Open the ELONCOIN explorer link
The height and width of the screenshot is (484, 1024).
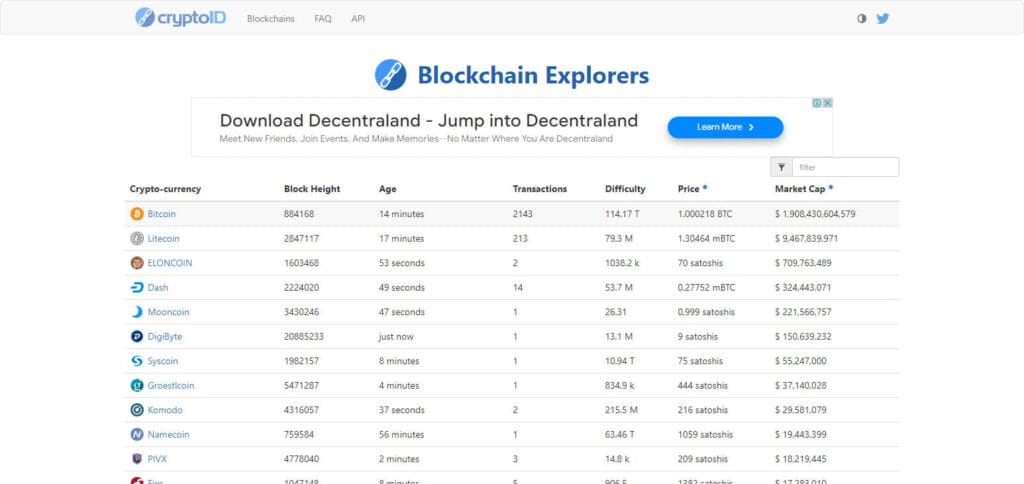pyautogui.click(x=170, y=263)
